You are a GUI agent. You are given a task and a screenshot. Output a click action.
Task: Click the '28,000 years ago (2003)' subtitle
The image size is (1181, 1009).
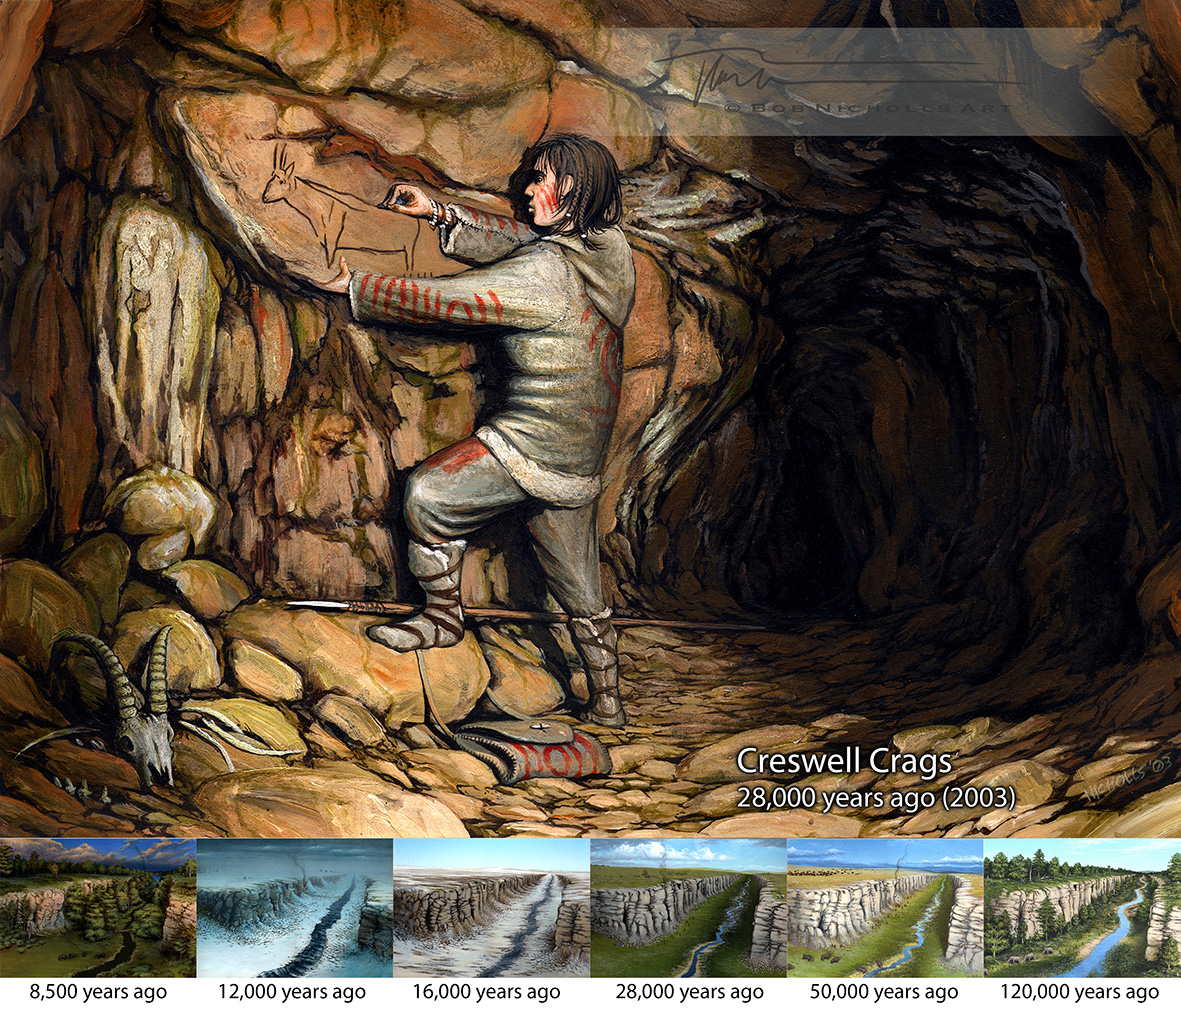[876, 797]
